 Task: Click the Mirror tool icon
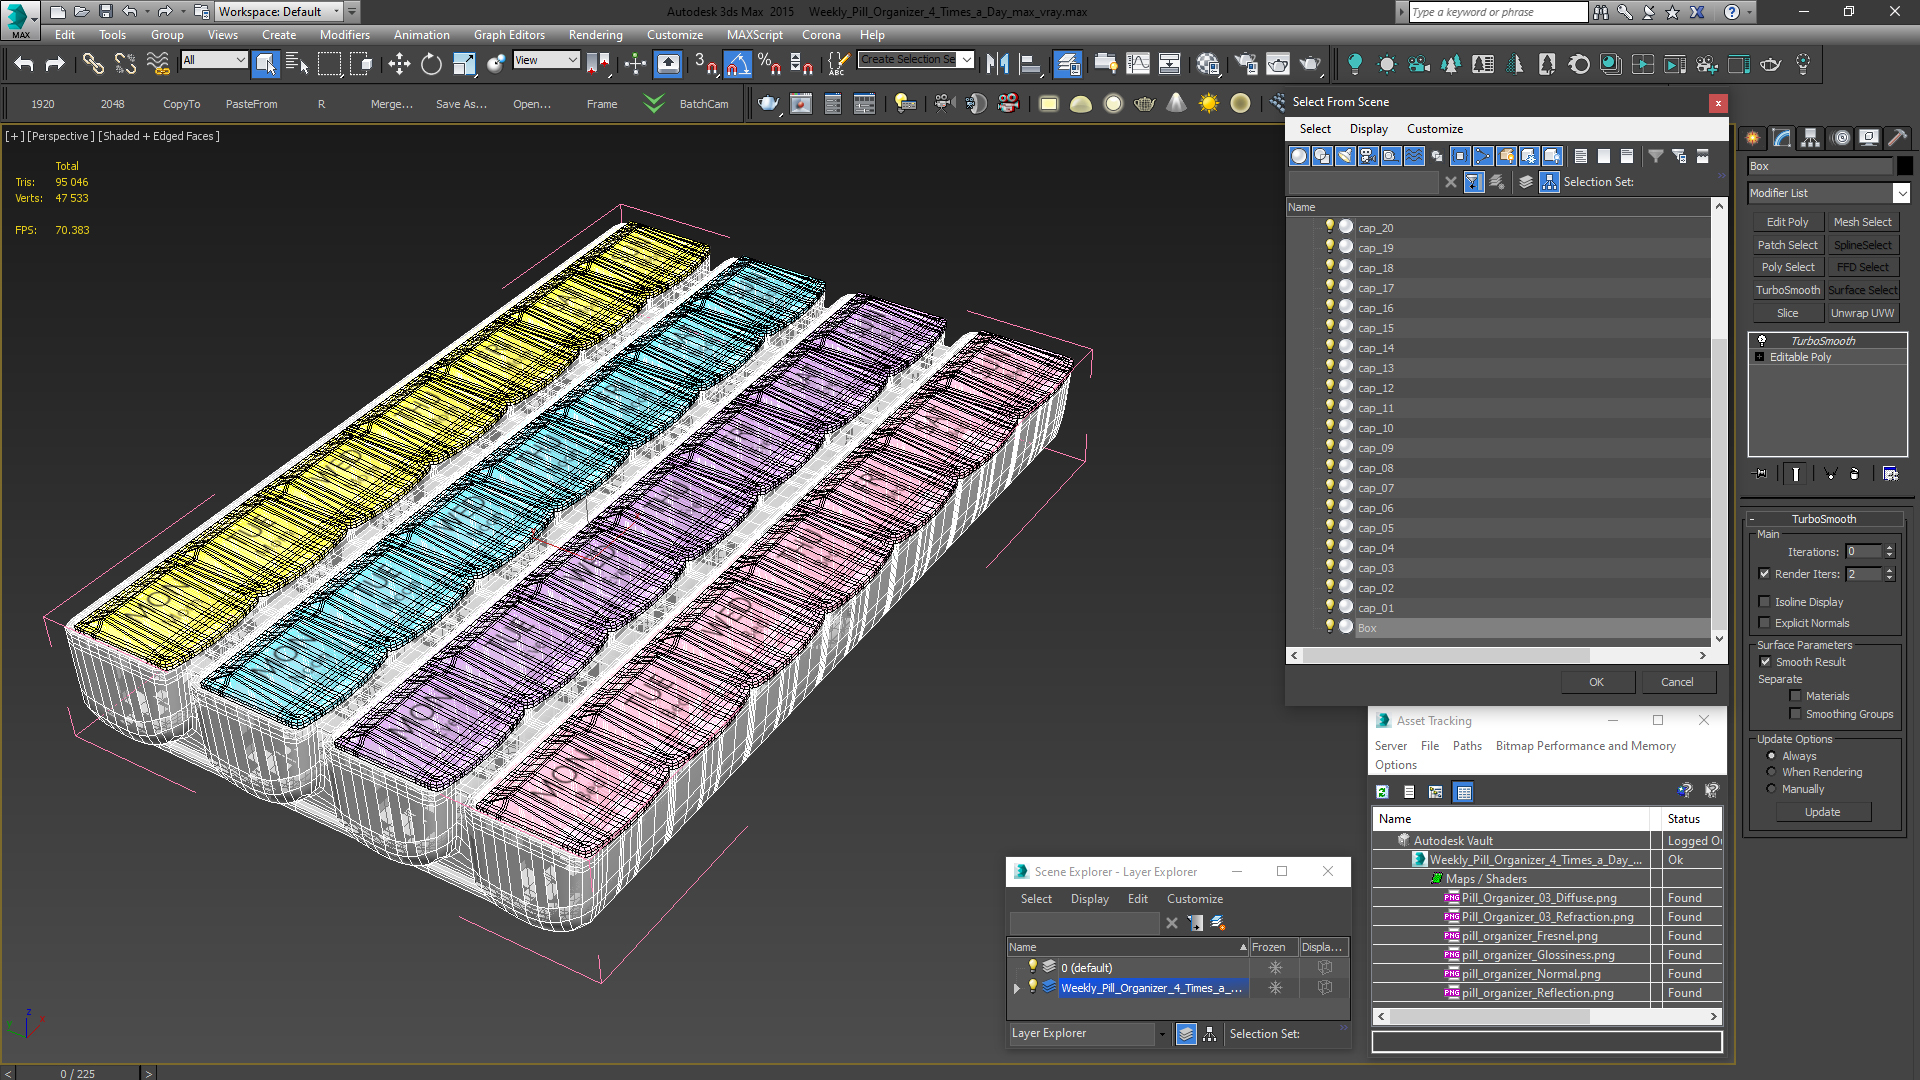(x=997, y=64)
